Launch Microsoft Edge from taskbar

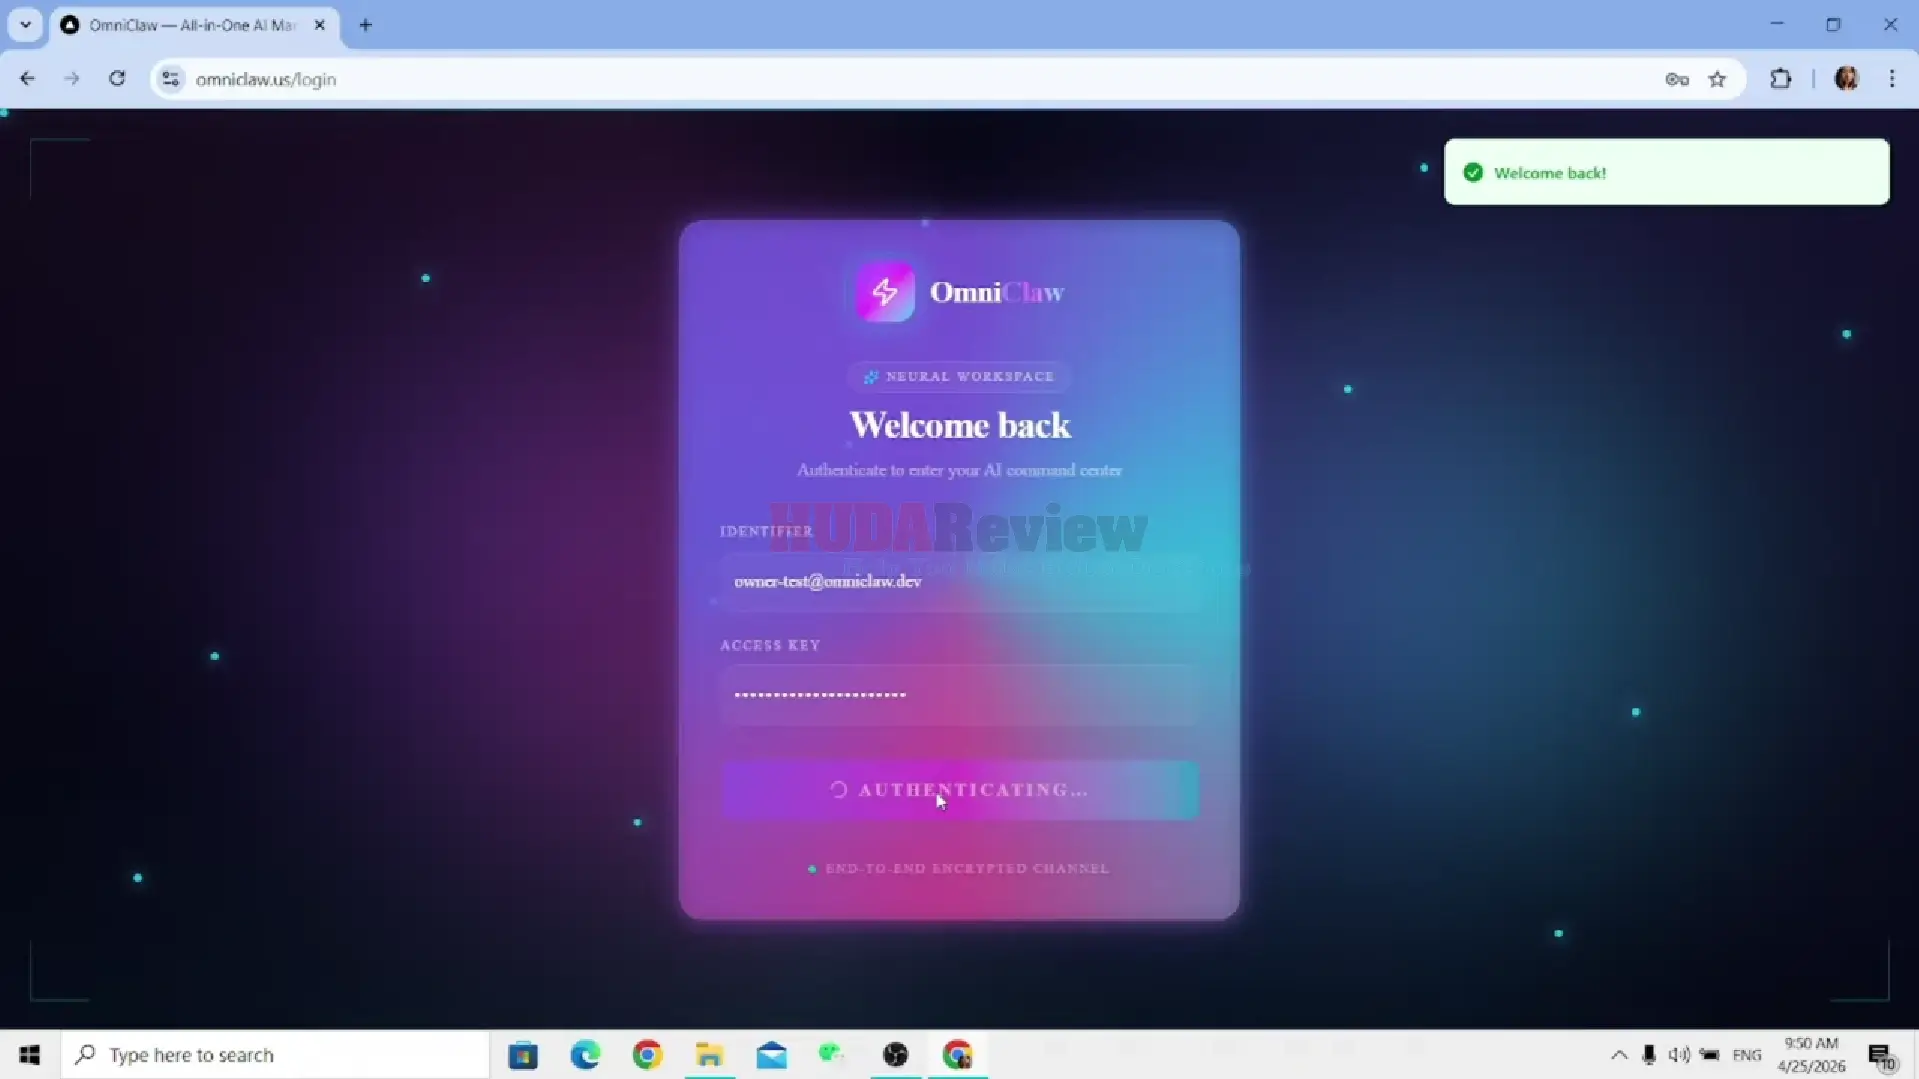[x=585, y=1055]
